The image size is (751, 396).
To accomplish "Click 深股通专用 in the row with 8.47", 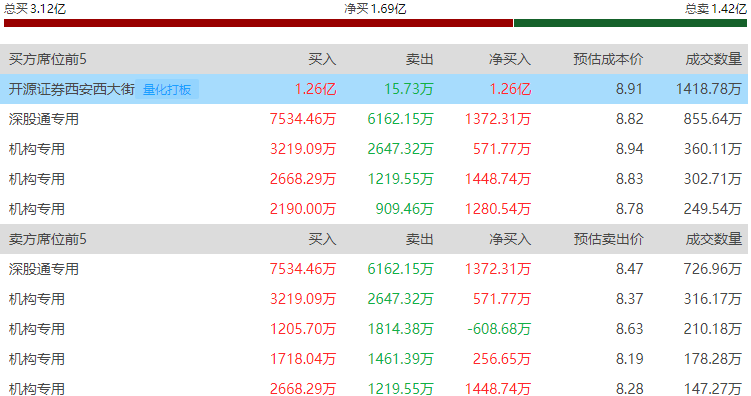I will pyautogui.click(x=44, y=269).
